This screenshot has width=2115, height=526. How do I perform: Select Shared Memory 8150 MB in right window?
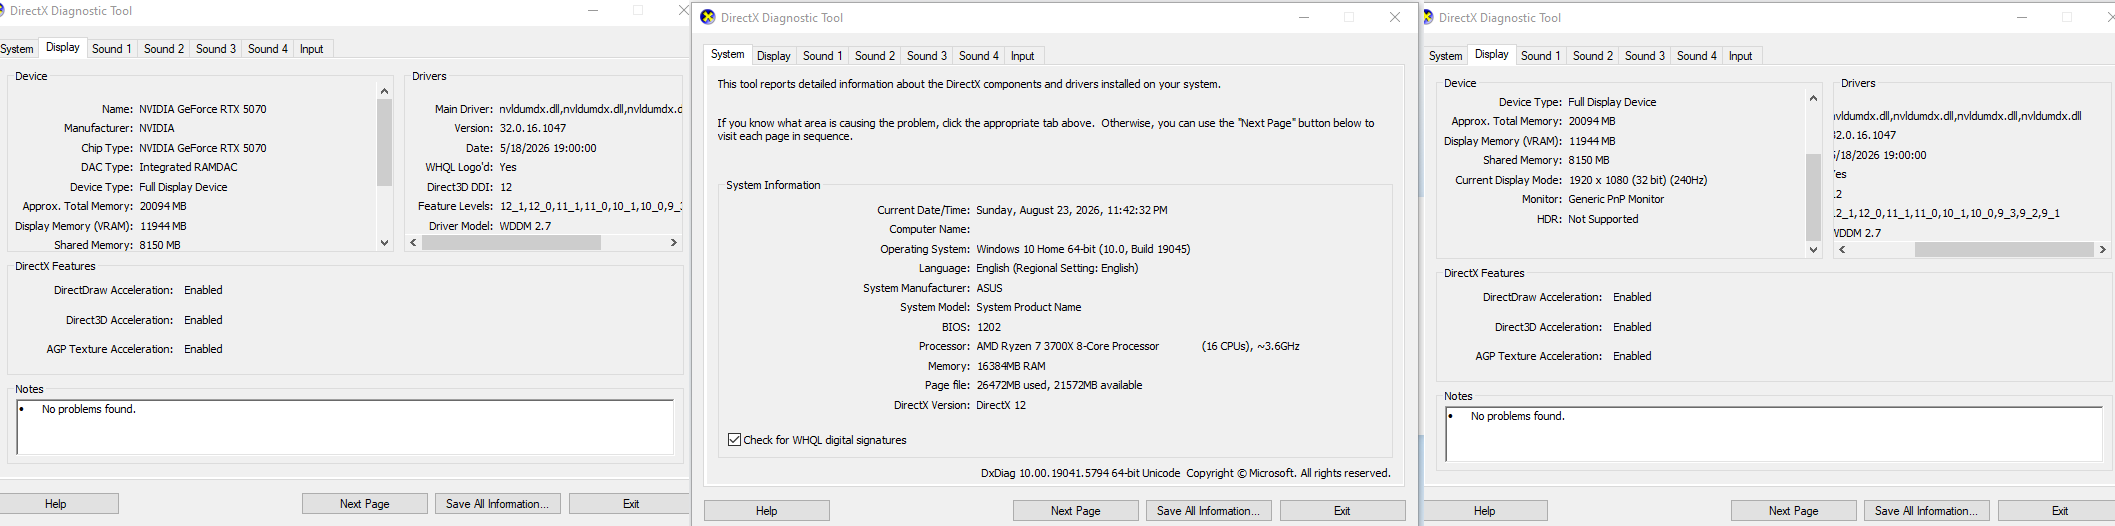pyautogui.click(x=1589, y=160)
